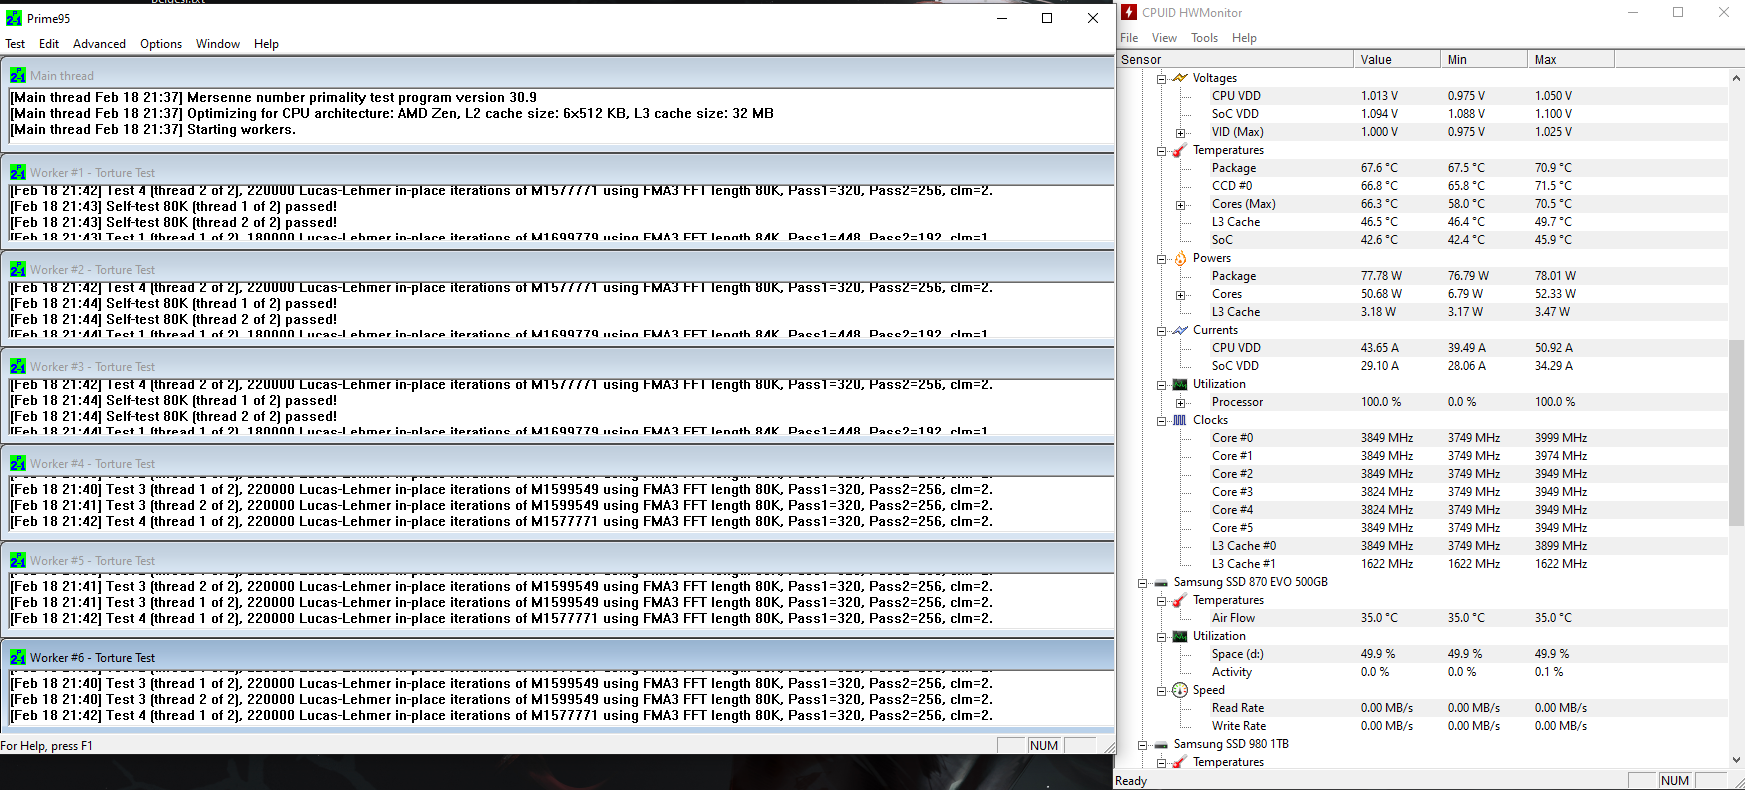Click the Clocks icon
This screenshot has height=790, width=1745.
click(x=1180, y=420)
